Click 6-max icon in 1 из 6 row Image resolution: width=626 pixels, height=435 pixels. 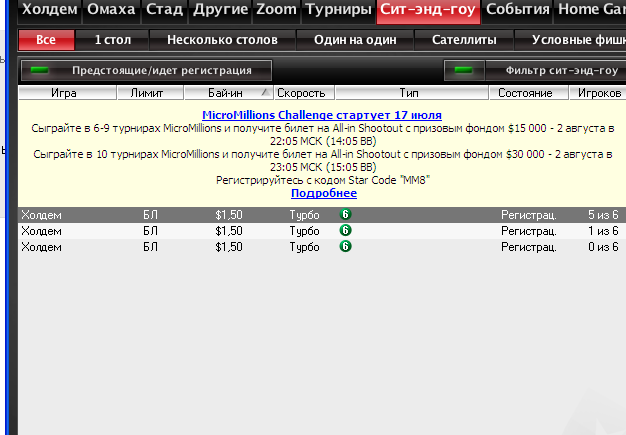(x=345, y=230)
